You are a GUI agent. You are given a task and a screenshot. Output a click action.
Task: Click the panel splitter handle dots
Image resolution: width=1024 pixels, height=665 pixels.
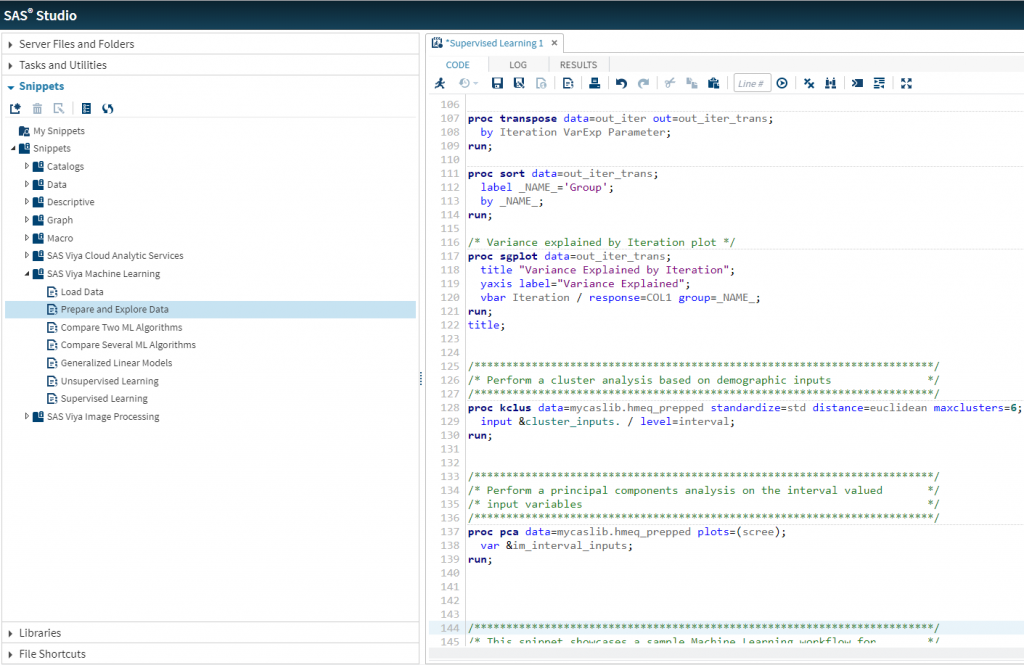pyautogui.click(x=421, y=378)
